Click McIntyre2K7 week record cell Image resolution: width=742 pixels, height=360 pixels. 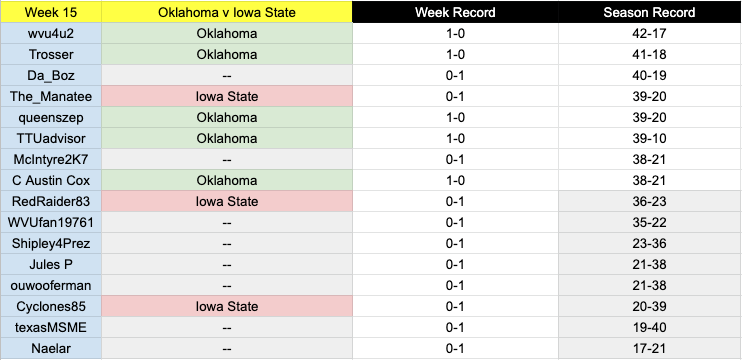coord(455,159)
